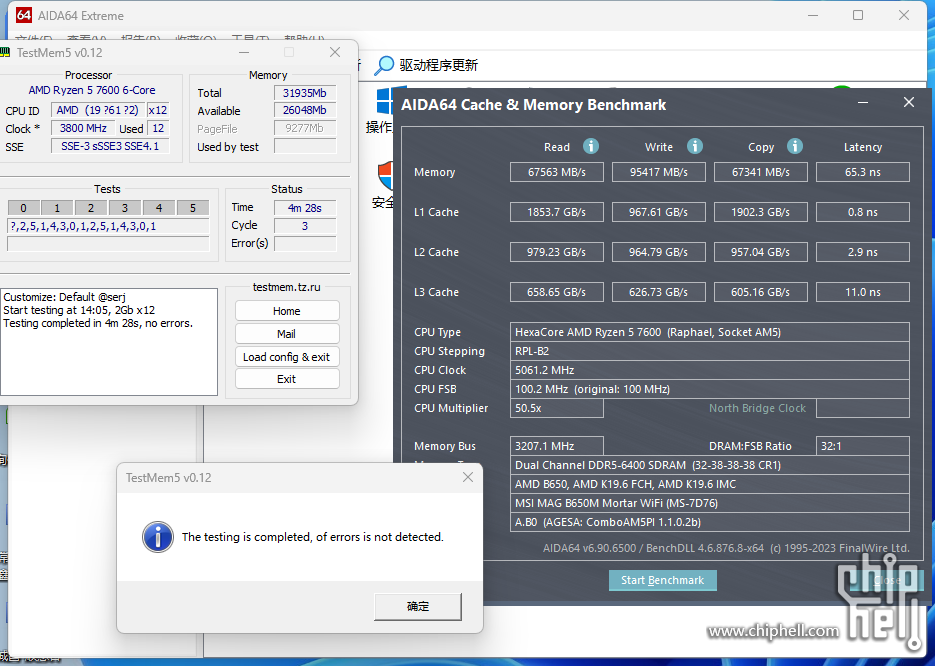Click the Home button in TestMem5

tap(287, 311)
